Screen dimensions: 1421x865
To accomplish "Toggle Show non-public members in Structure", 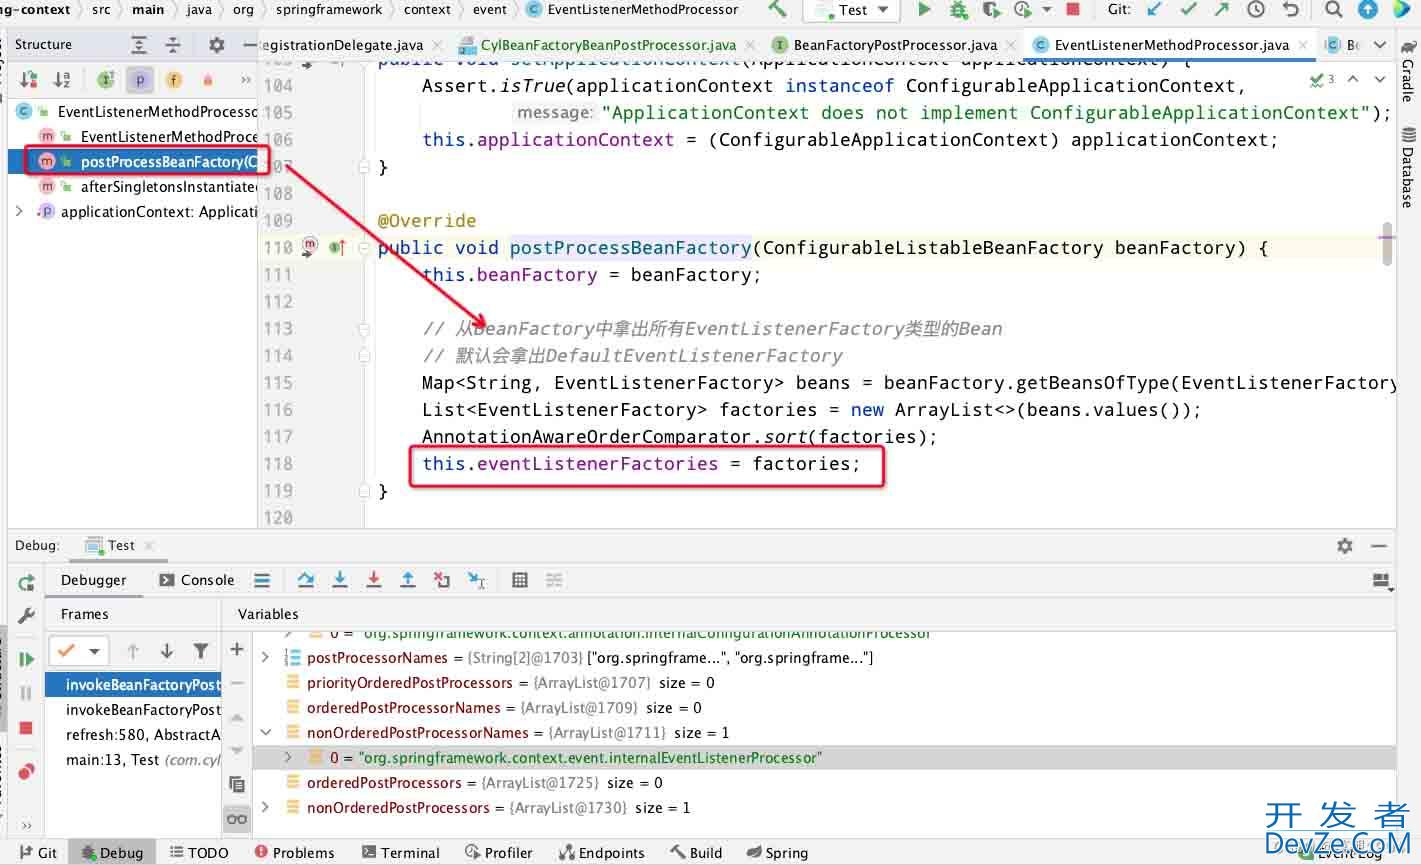I will [208, 79].
